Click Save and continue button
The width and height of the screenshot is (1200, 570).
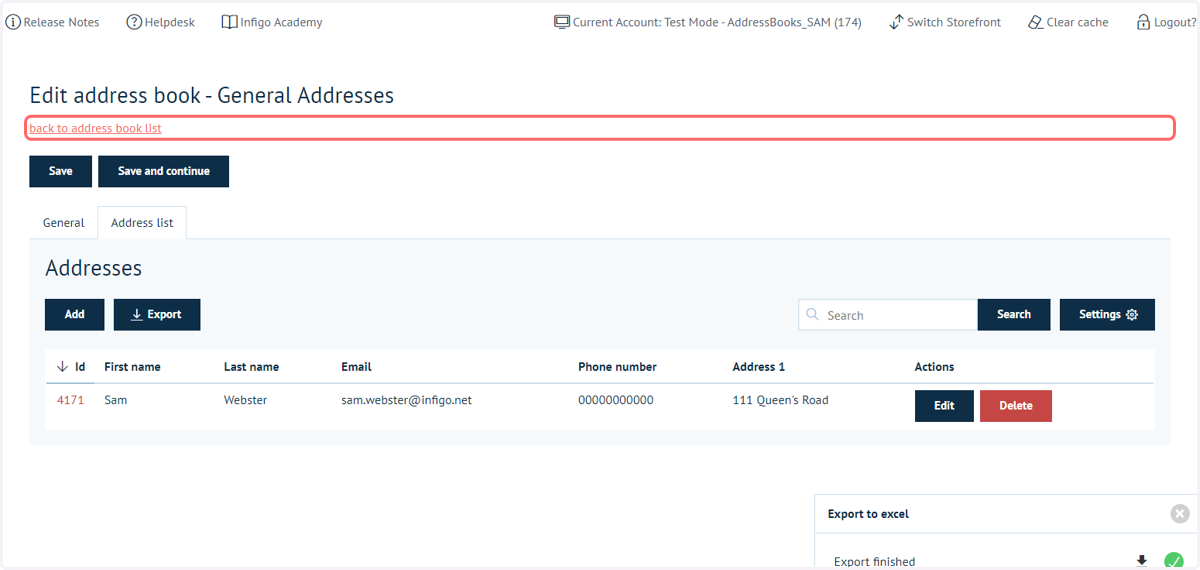coord(164,171)
